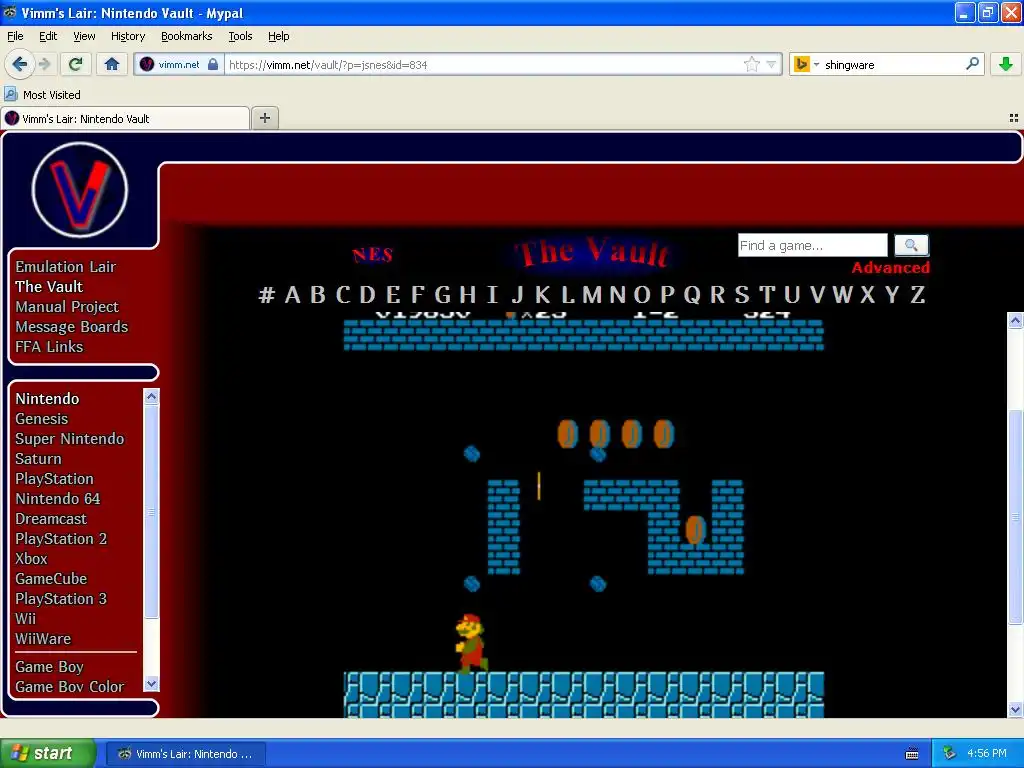Image resolution: width=1024 pixels, height=768 pixels.
Task: Open the Help menu
Action: tap(278, 36)
